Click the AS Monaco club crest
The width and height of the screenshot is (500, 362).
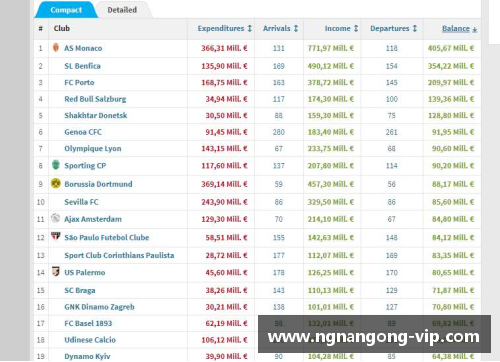coord(56,47)
